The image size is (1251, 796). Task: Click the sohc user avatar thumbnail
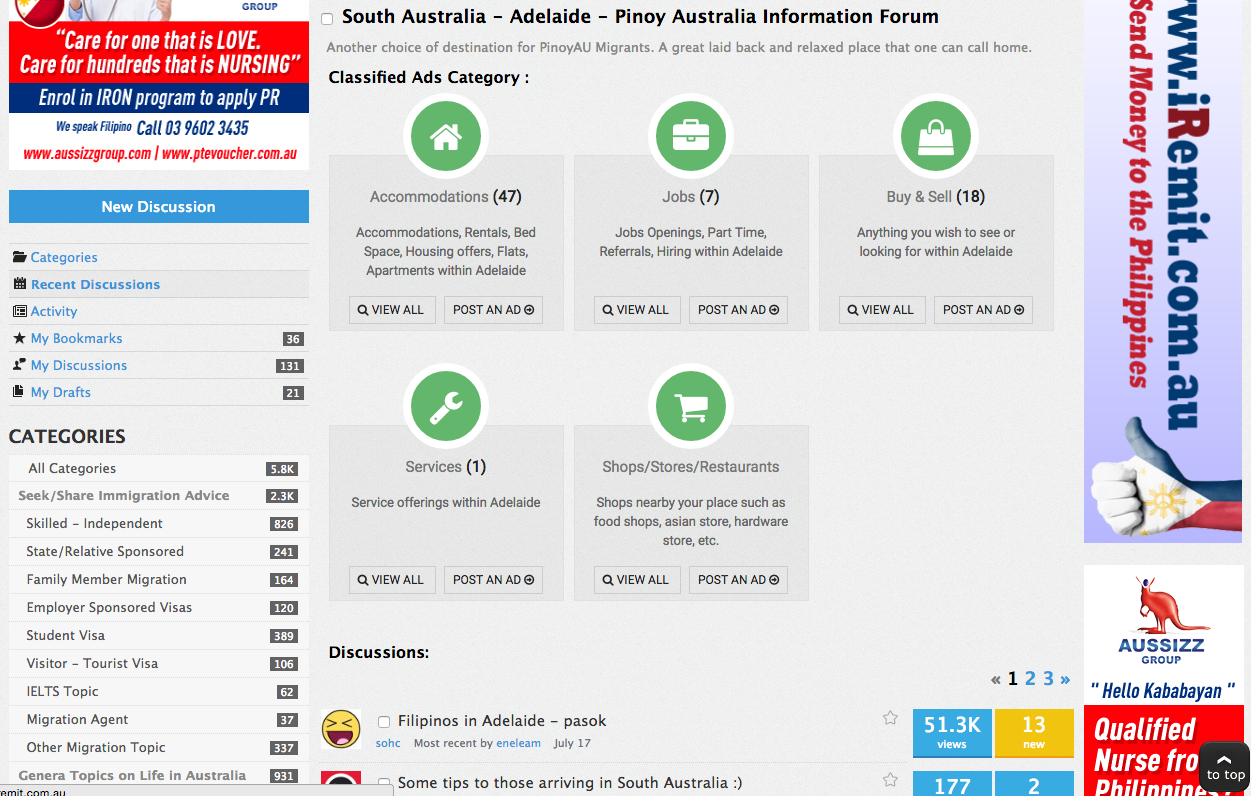click(341, 730)
